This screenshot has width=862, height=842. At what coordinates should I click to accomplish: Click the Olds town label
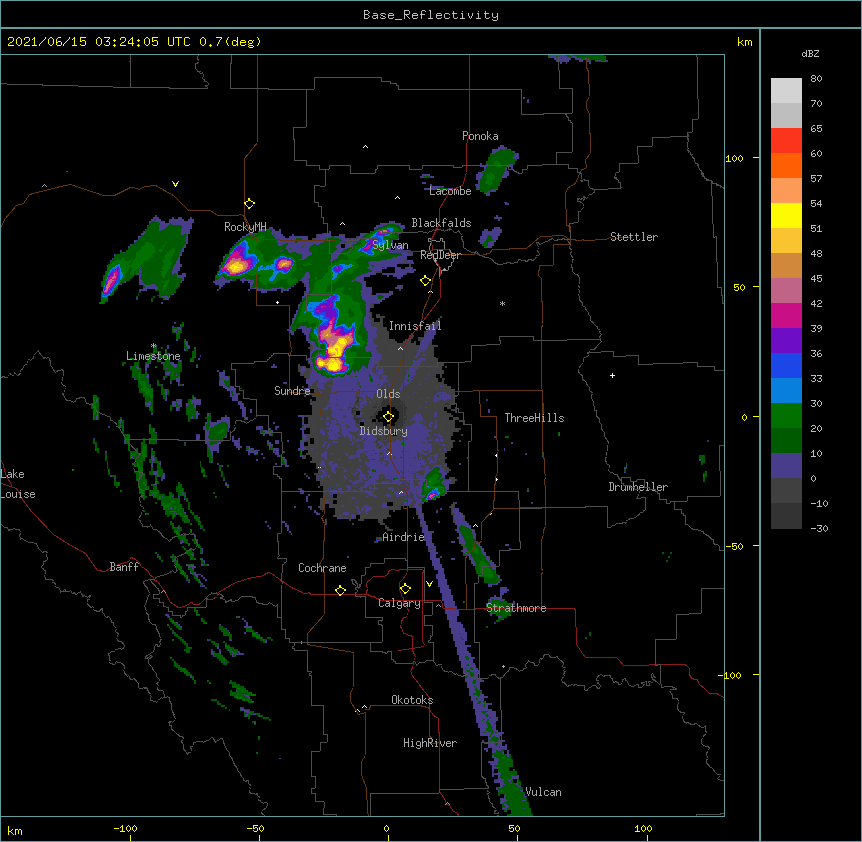coord(388,394)
